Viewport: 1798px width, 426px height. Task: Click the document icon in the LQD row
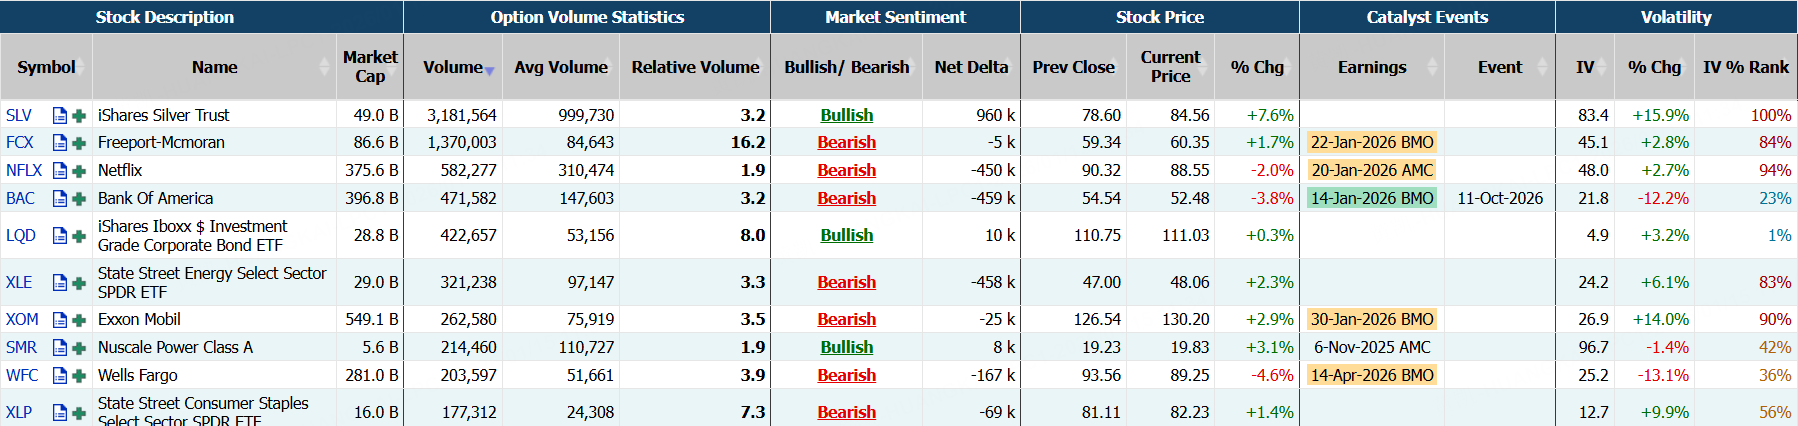[x=60, y=236]
